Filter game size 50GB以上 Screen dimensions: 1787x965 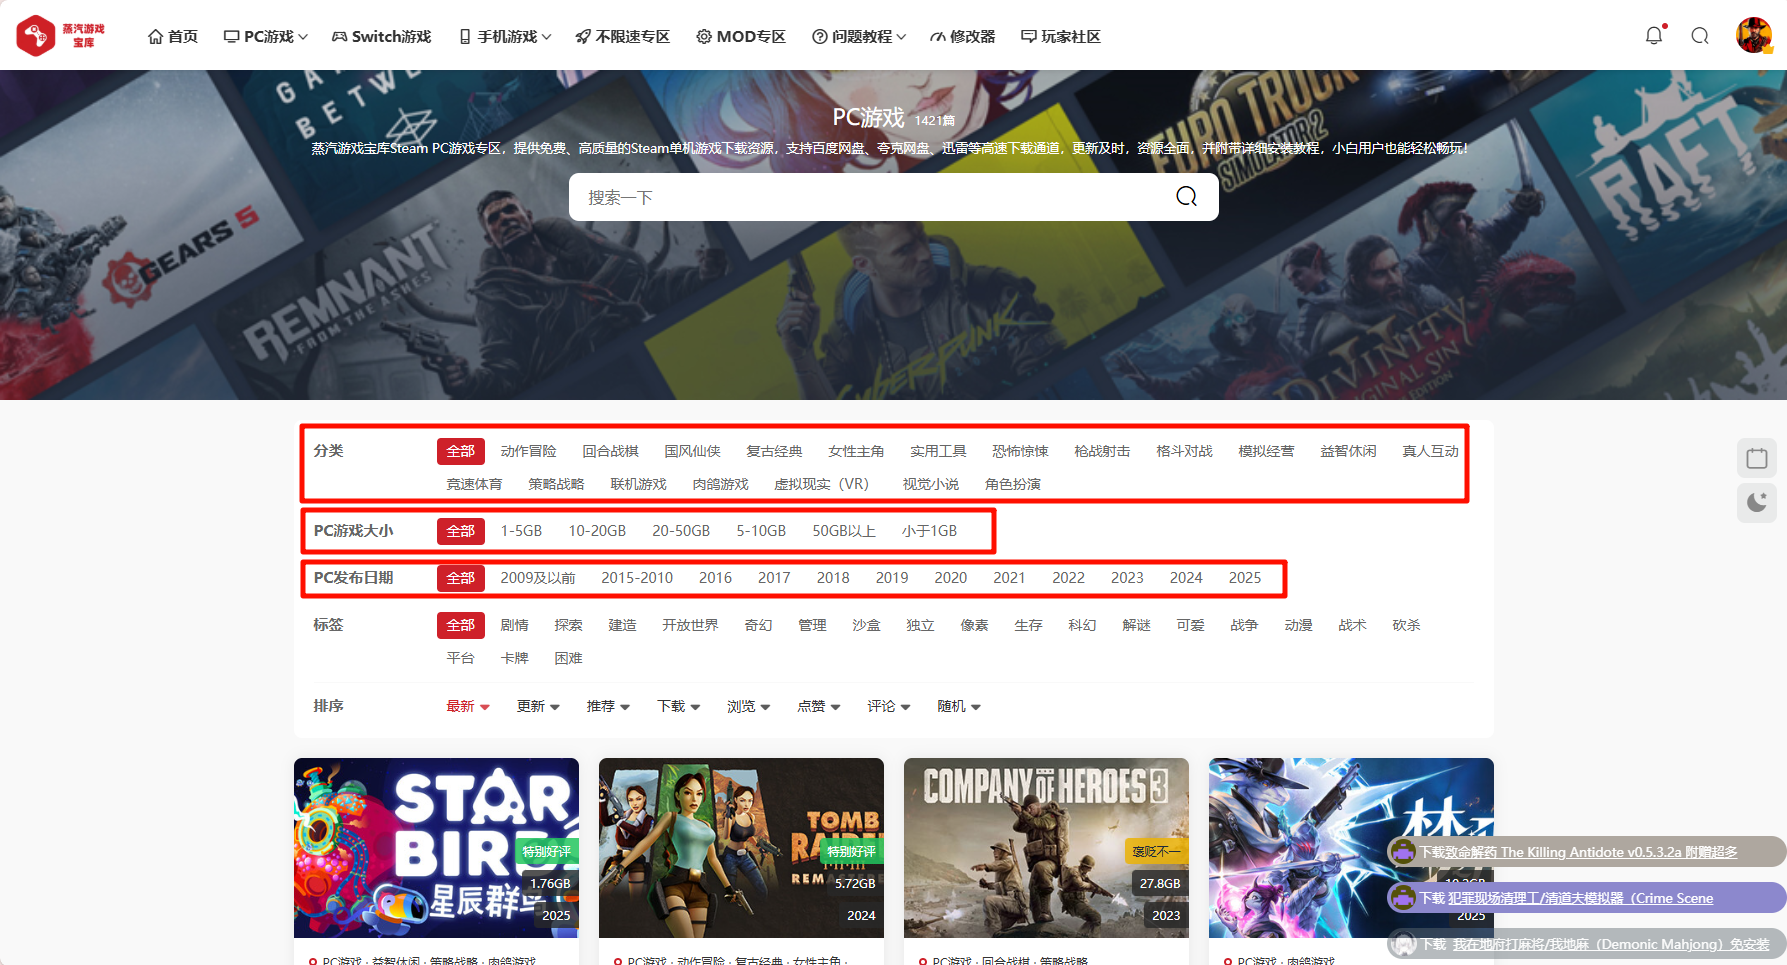pyautogui.click(x=844, y=531)
